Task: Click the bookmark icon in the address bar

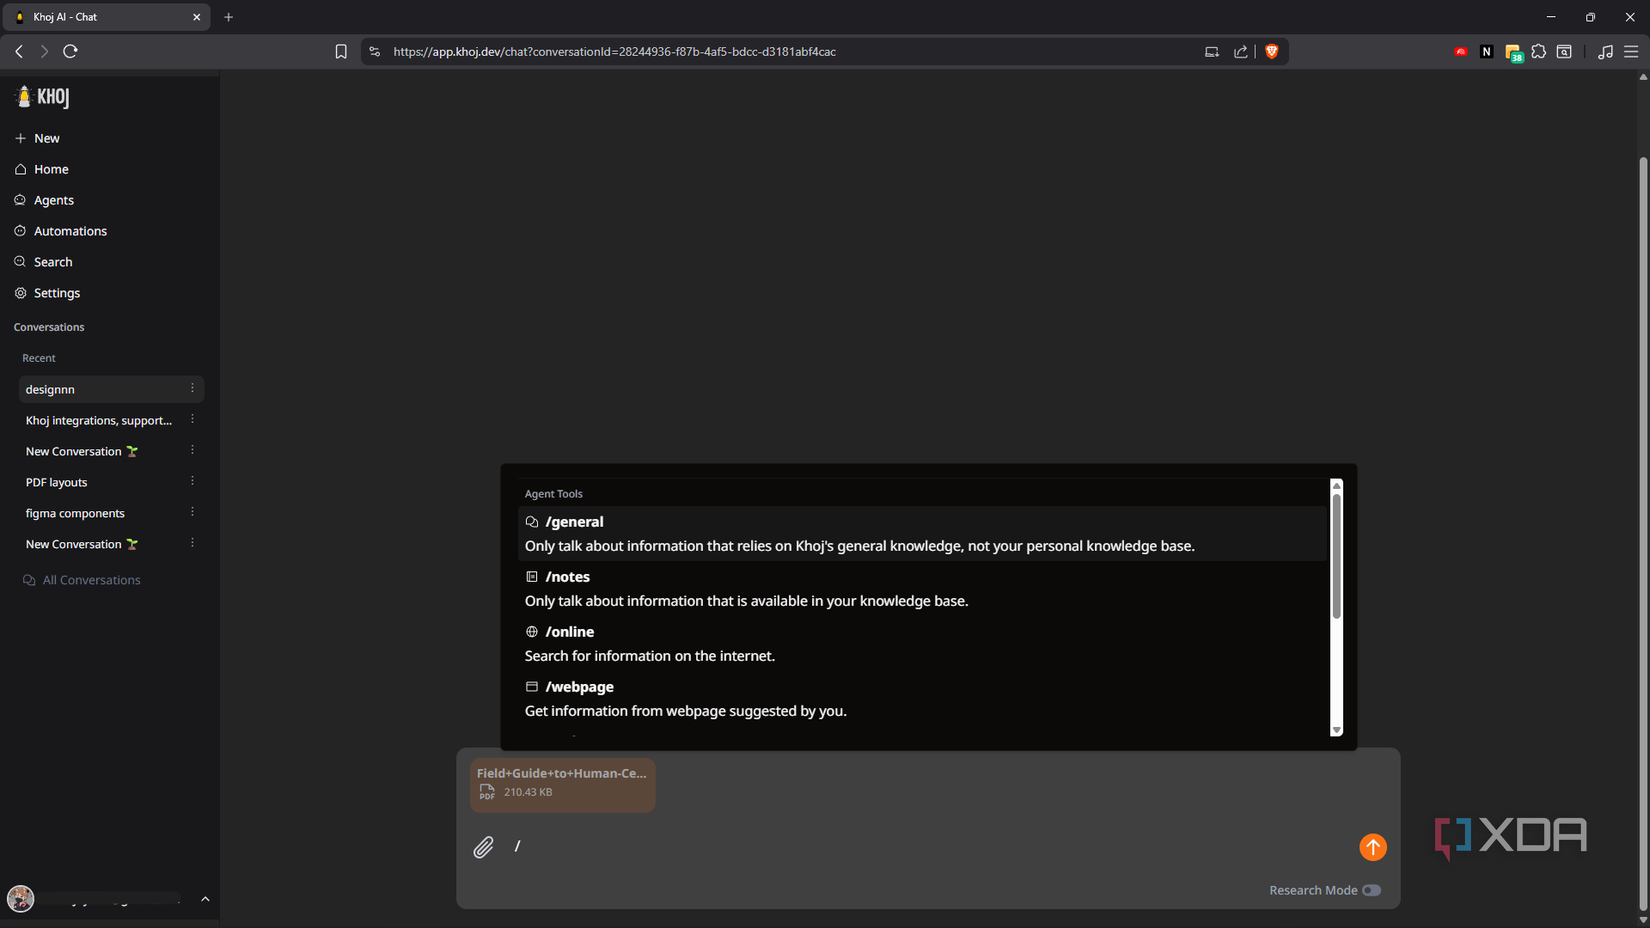Action: pos(341,51)
